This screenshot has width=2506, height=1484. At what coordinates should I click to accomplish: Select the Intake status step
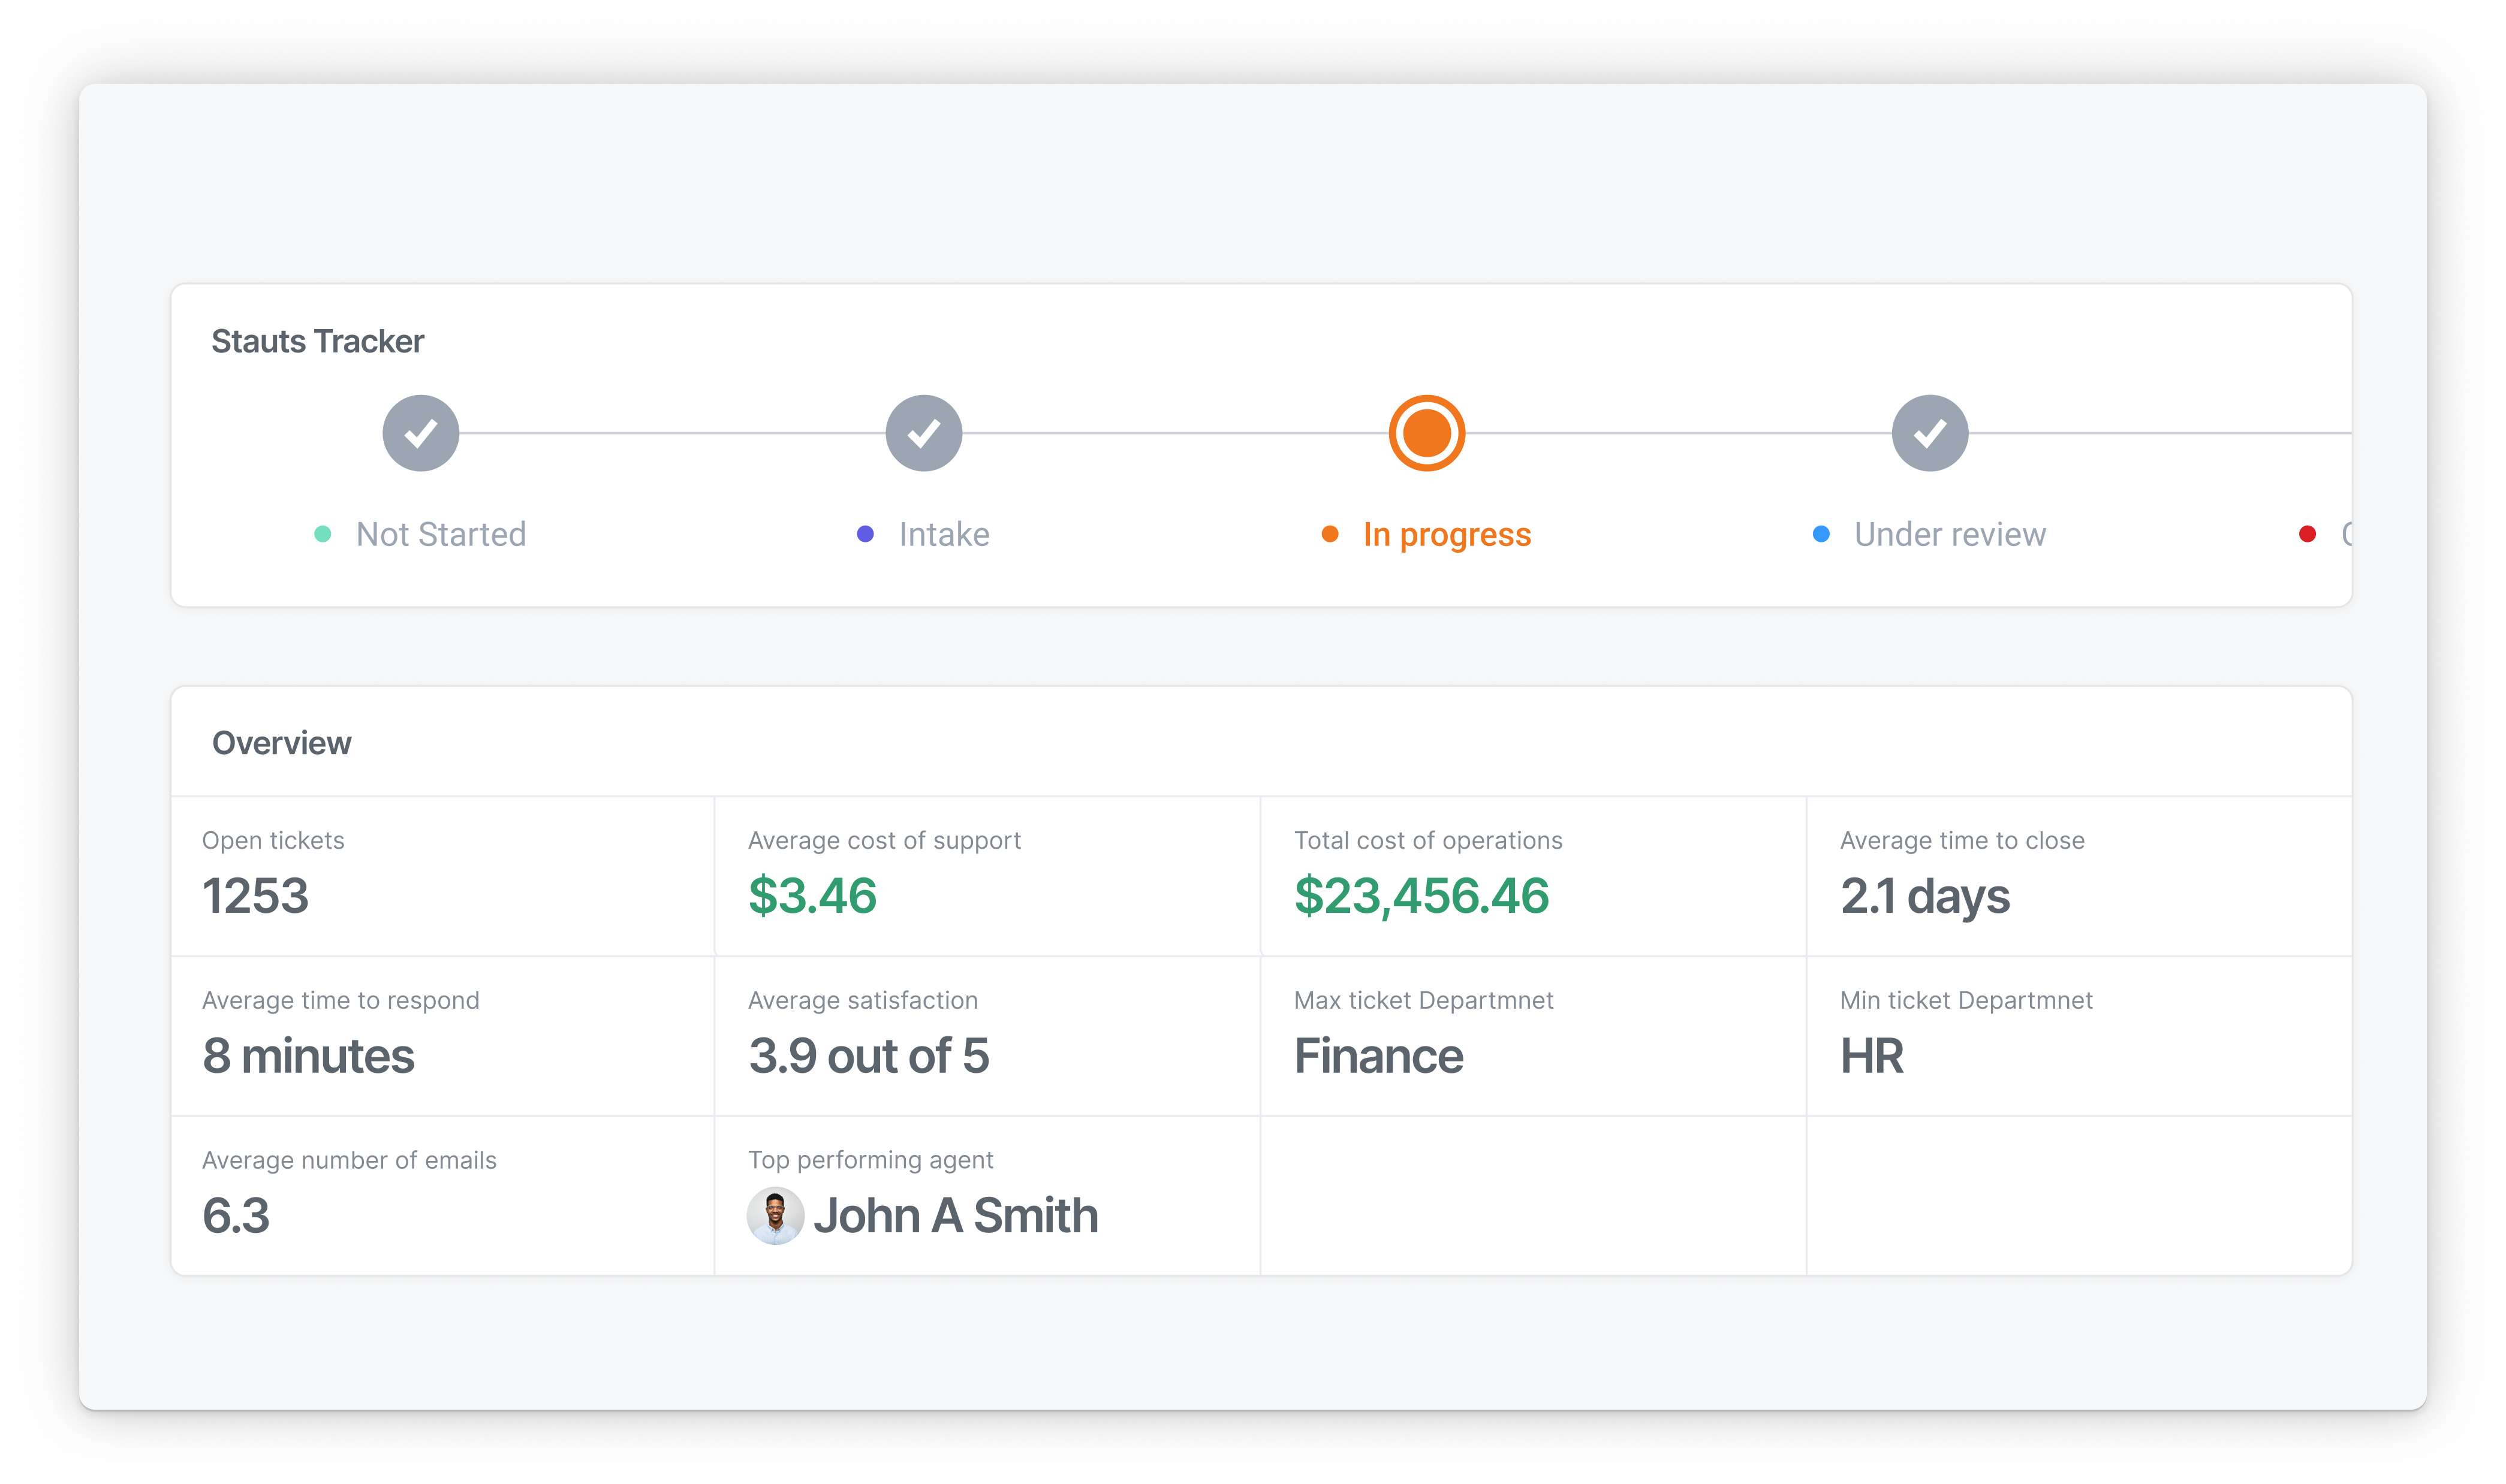943,534
